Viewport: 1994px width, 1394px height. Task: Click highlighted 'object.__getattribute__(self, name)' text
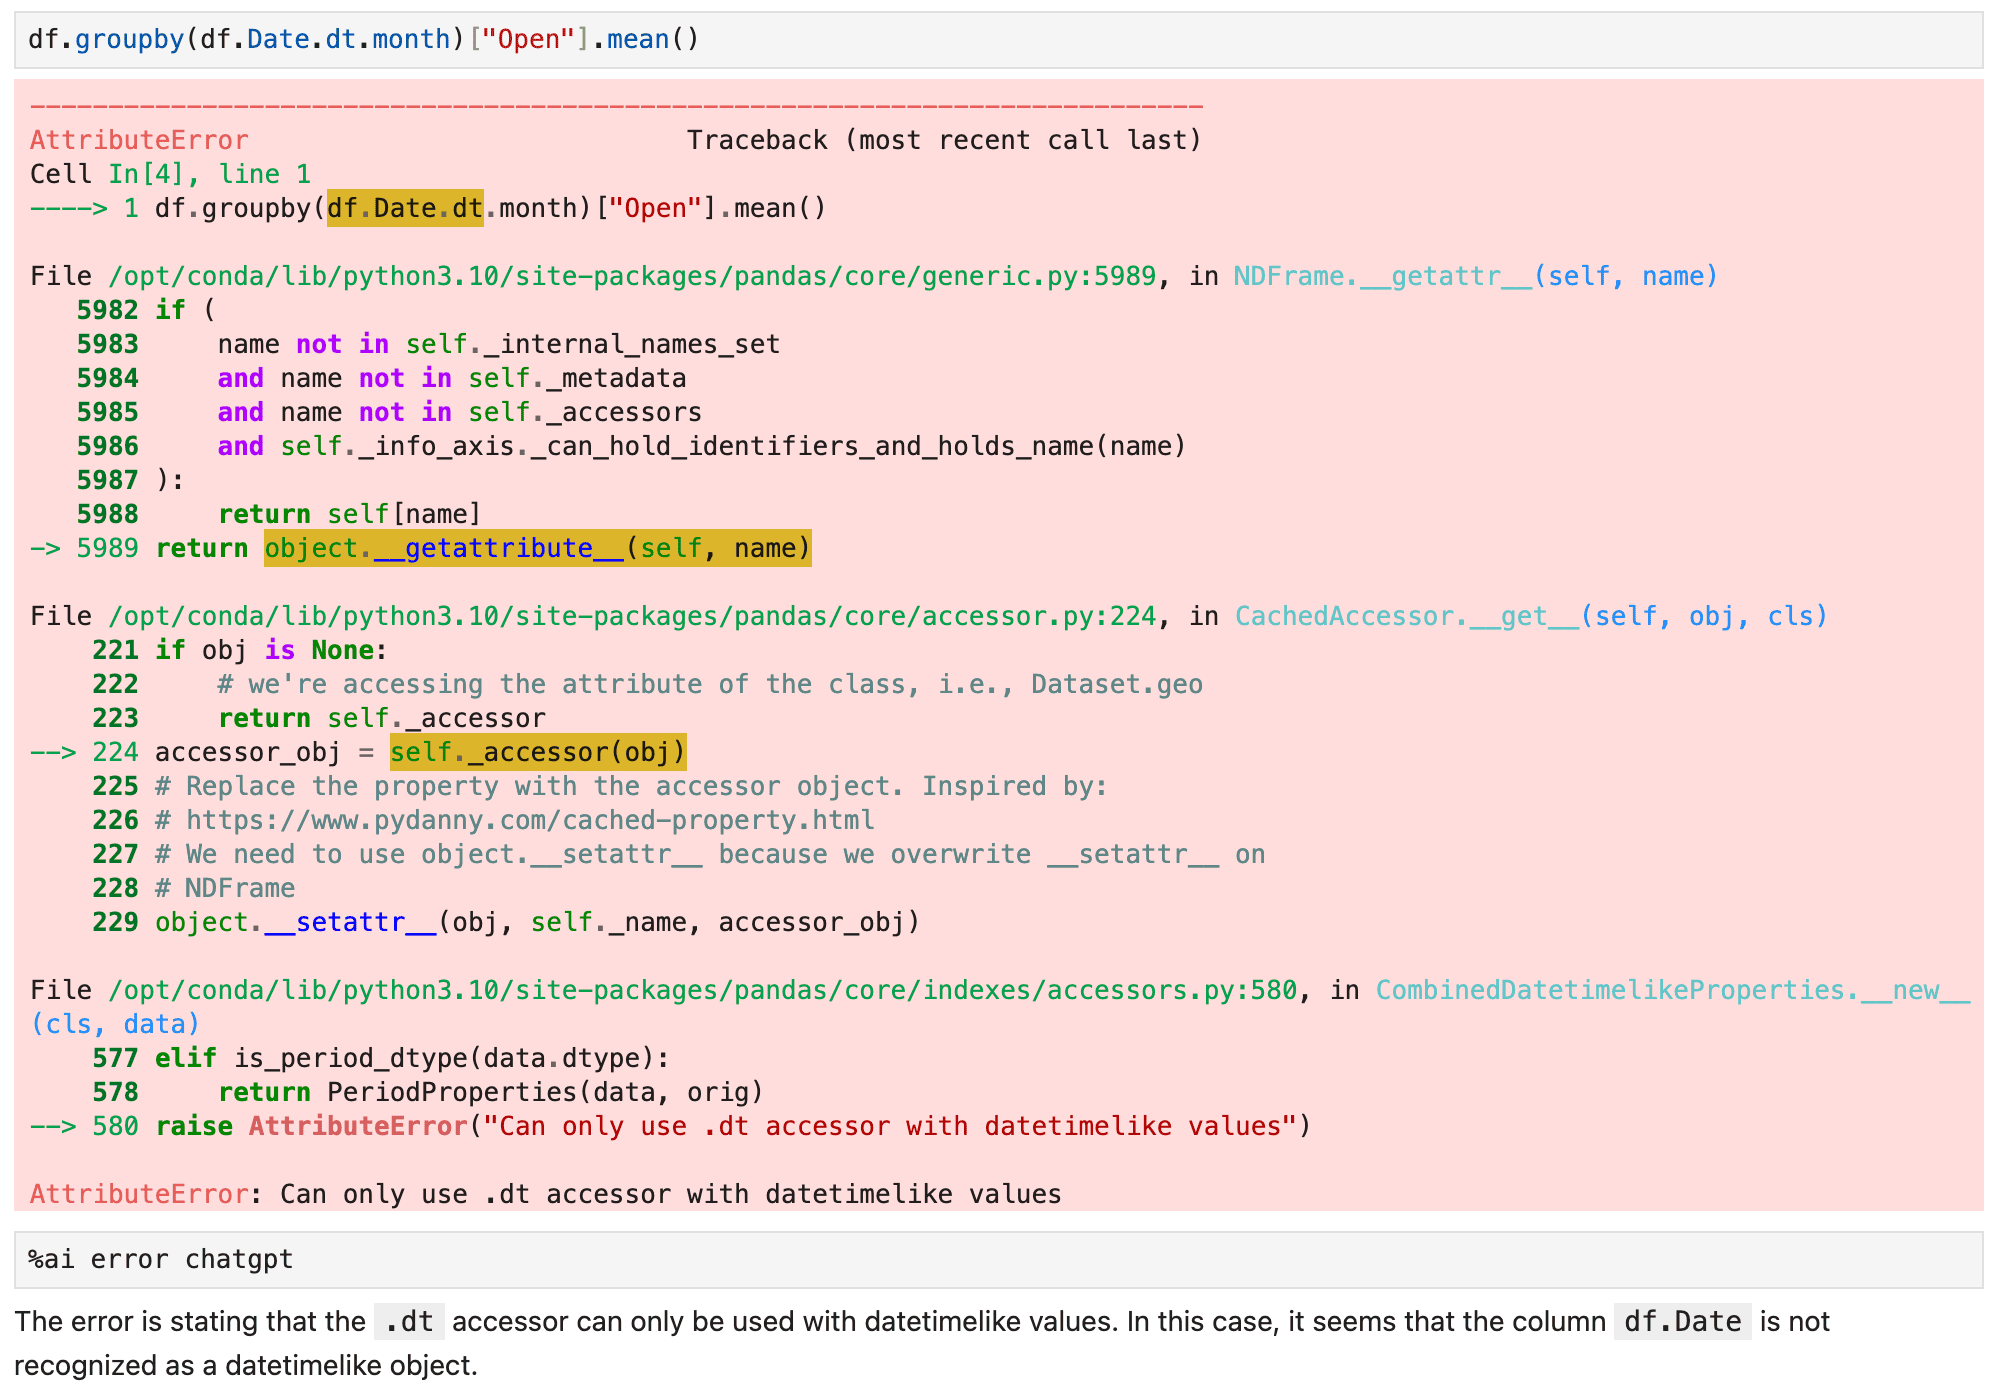pyautogui.click(x=537, y=548)
